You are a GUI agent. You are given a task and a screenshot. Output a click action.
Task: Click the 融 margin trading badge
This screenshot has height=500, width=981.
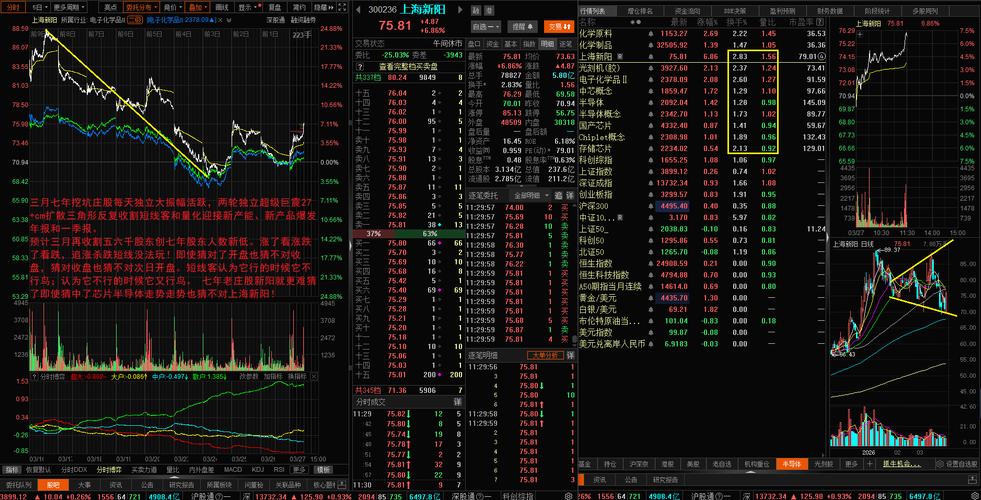475,11
